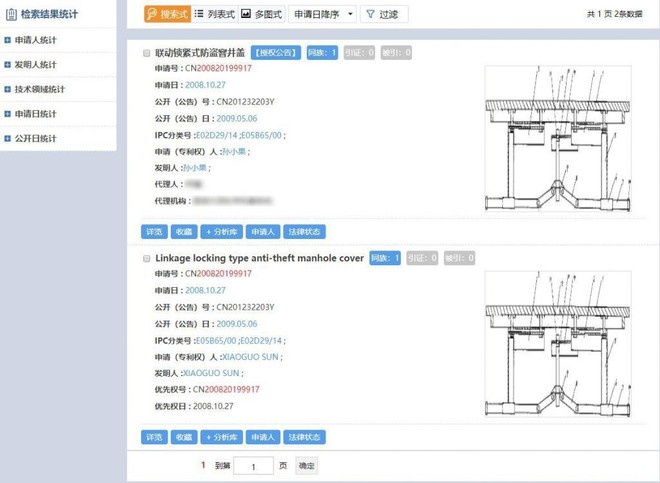Click applicant 孙小果 in first result
The height and width of the screenshot is (483, 660).
(234, 152)
